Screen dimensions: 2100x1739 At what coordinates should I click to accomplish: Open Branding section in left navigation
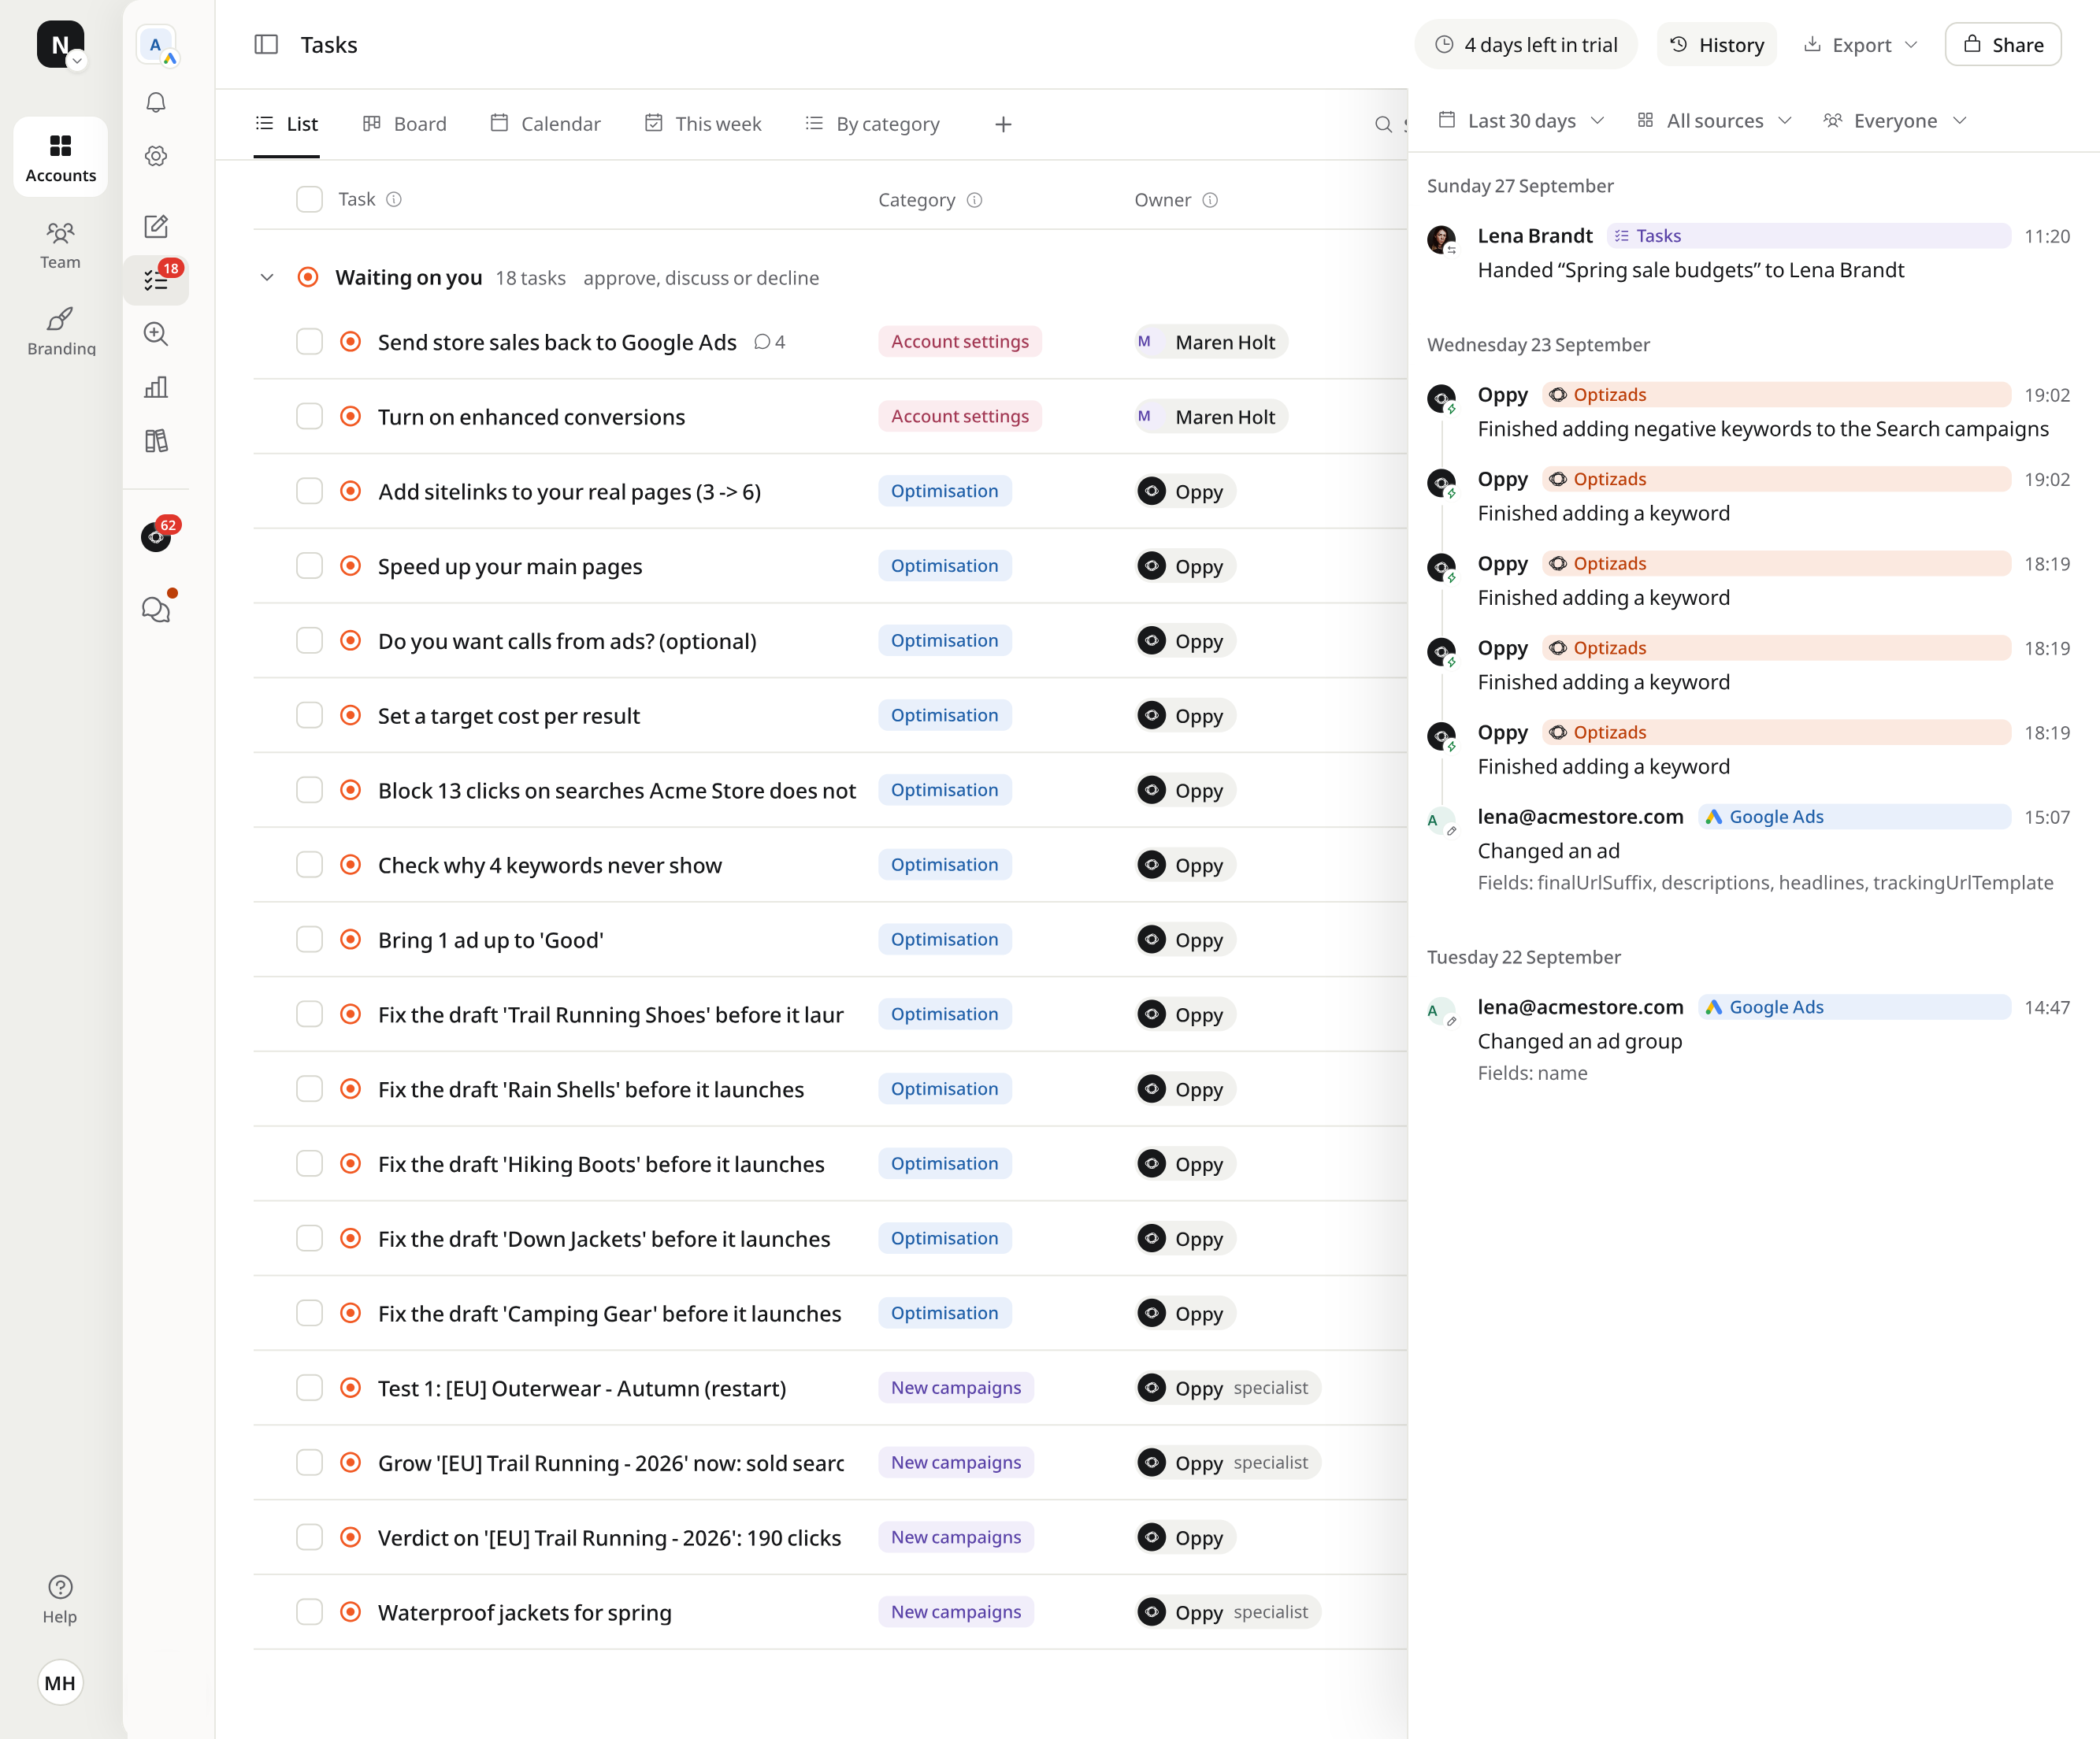pos(60,331)
